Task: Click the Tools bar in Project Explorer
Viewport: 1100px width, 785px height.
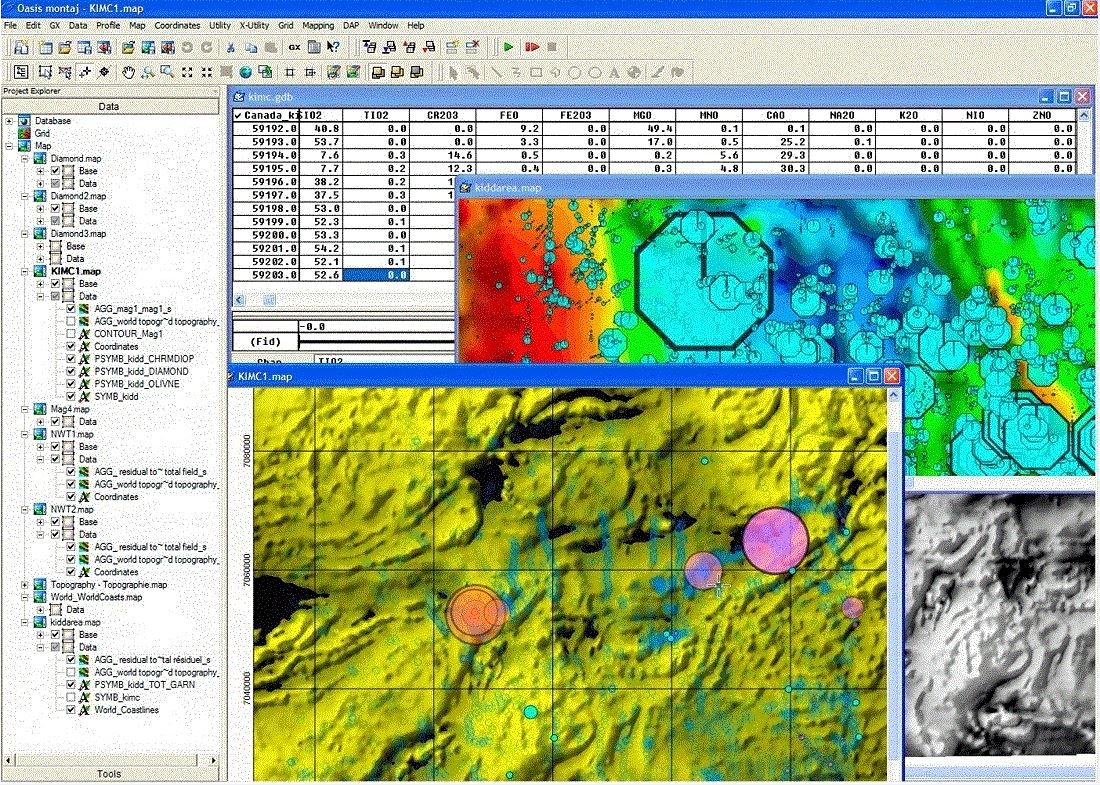Action: [x=109, y=773]
